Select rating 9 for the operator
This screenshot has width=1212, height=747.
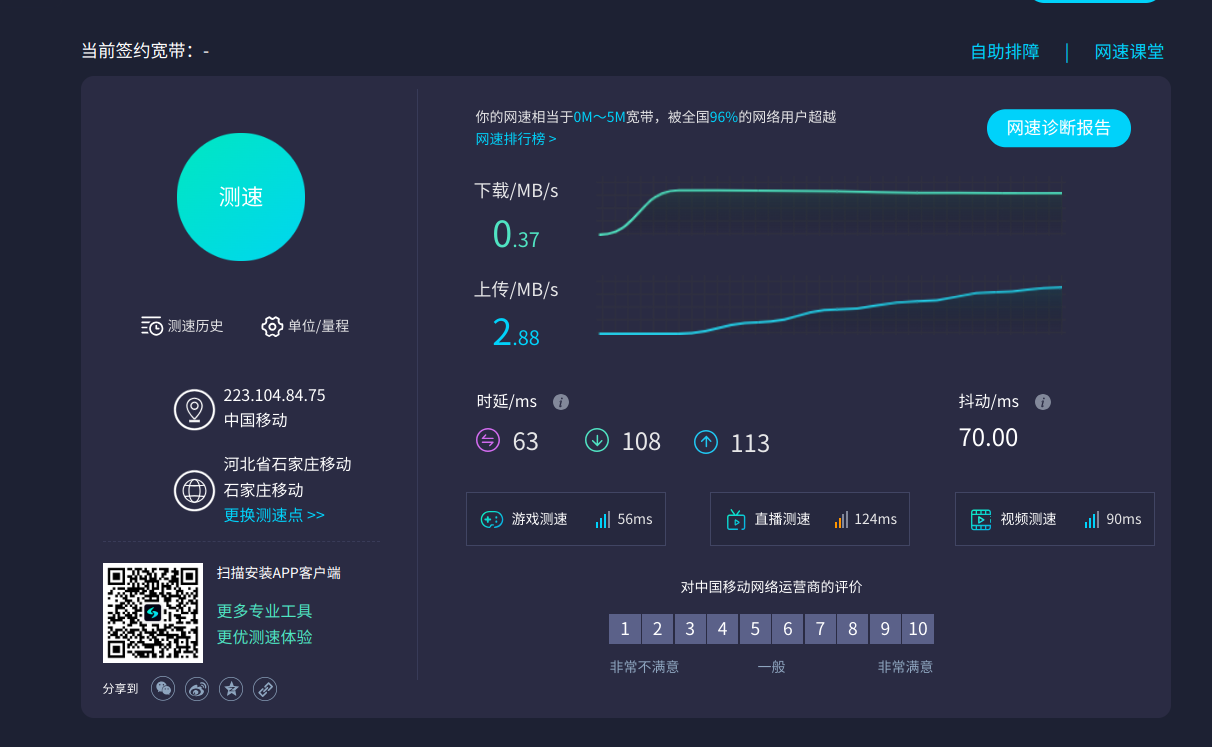(x=885, y=629)
